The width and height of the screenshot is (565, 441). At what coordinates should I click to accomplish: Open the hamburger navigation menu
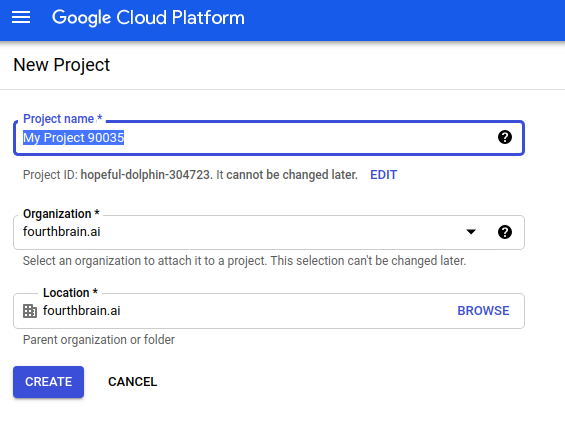(x=21, y=17)
